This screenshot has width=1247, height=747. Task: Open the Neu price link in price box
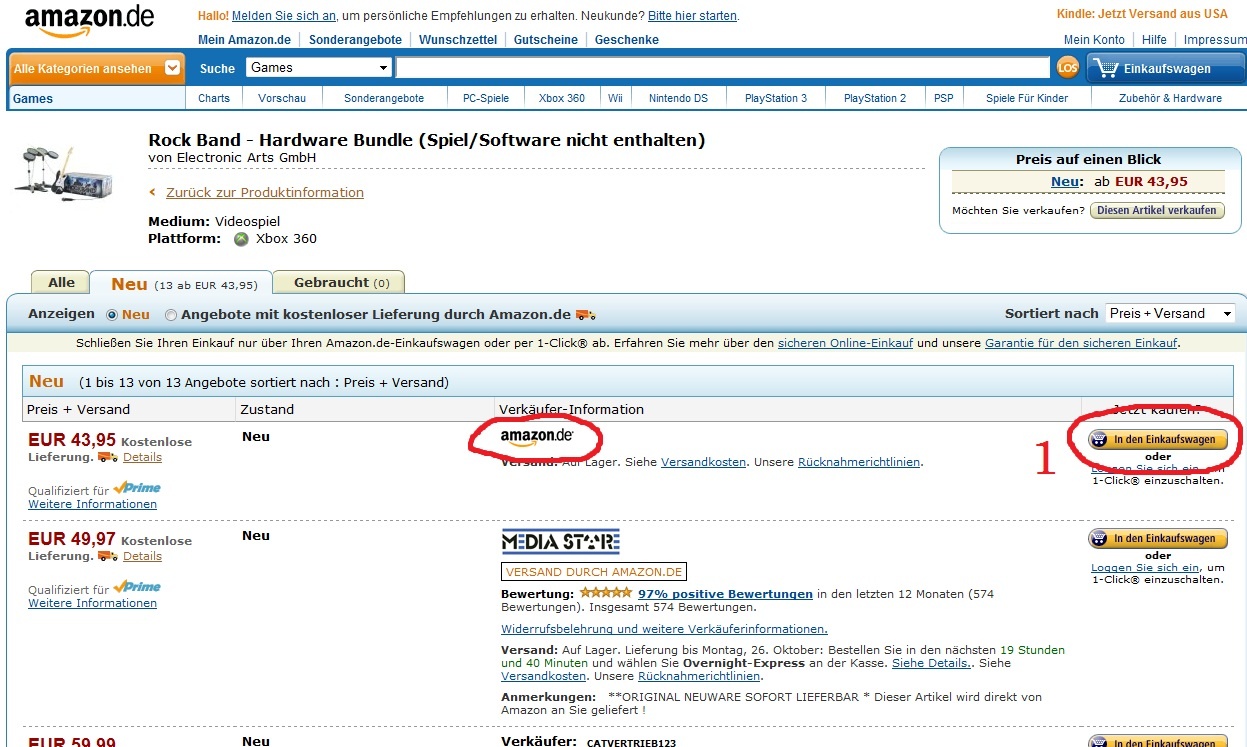[x=1064, y=181]
